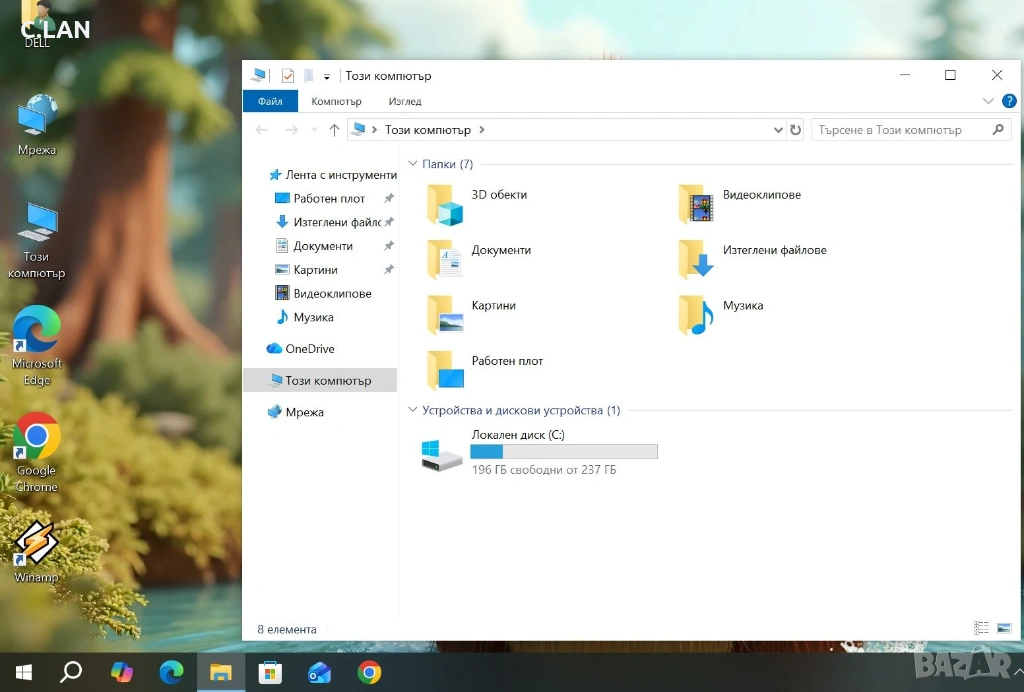Expand the ribbon chevron
This screenshot has height=692, width=1024.
(x=988, y=101)
